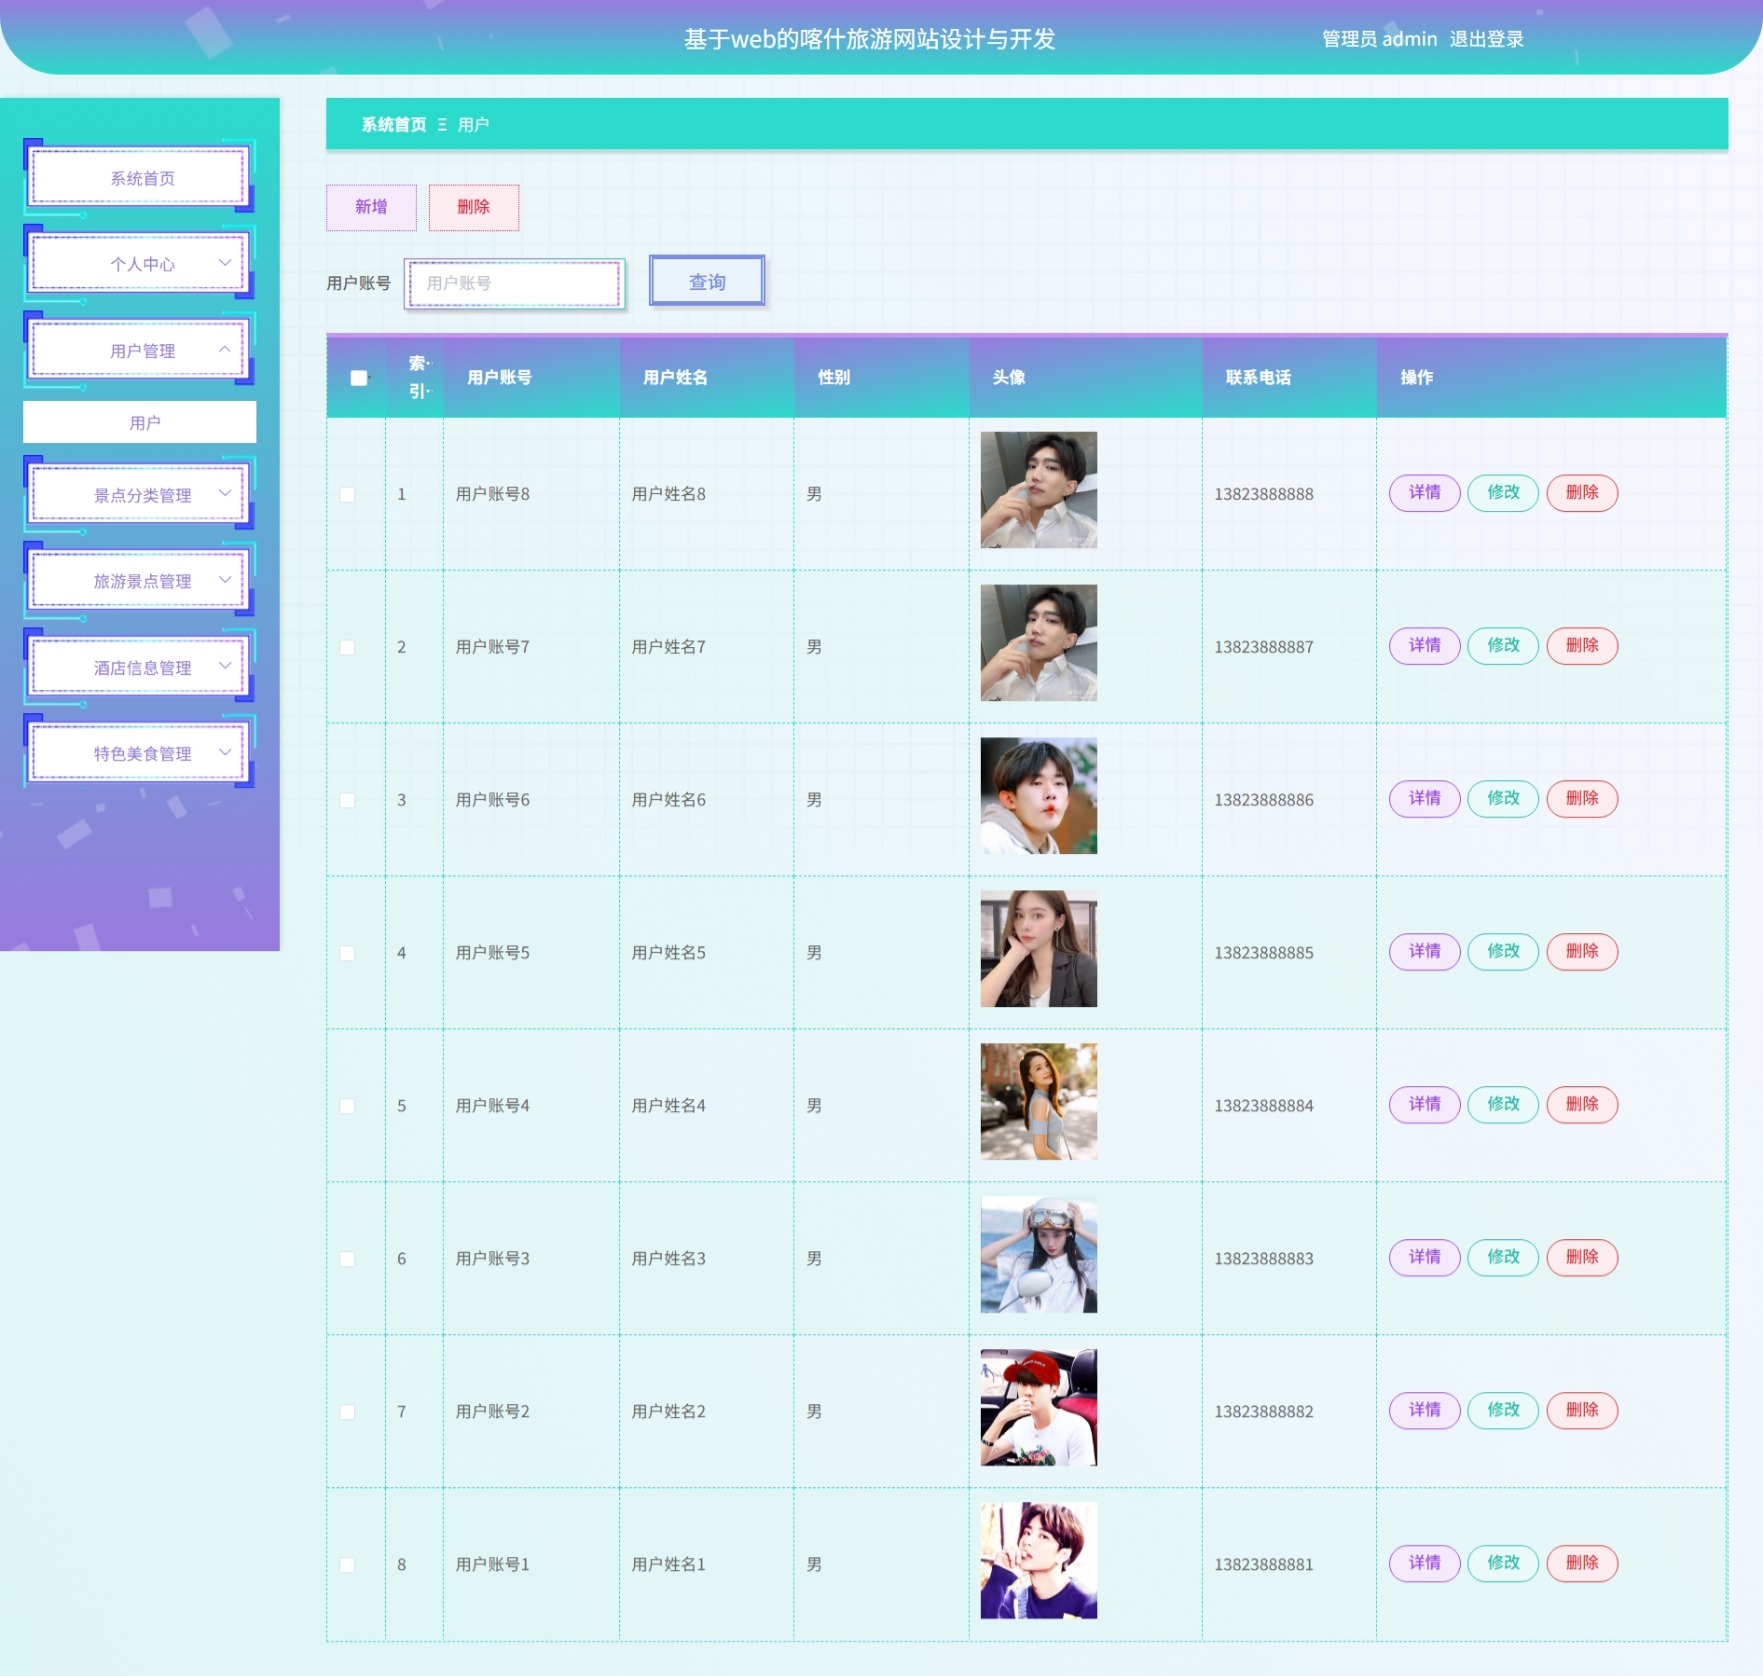Focus the 用户账号 search input
1763x1676 pixels.
515,284
